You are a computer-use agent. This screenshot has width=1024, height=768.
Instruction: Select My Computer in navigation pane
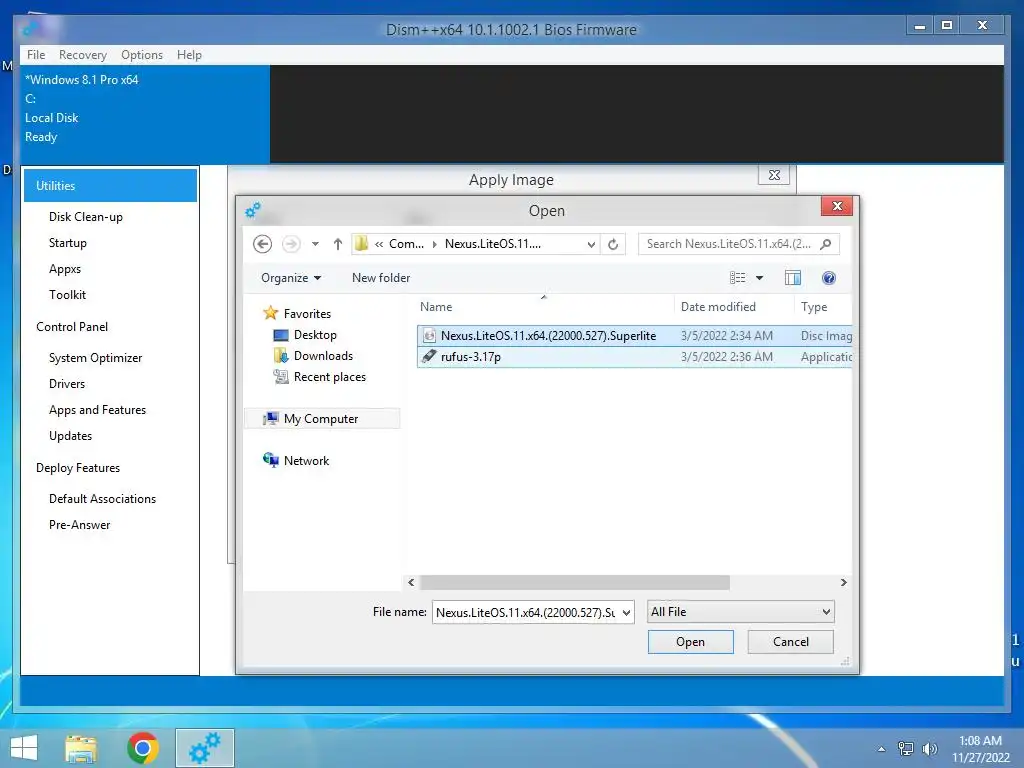point(321,419)
